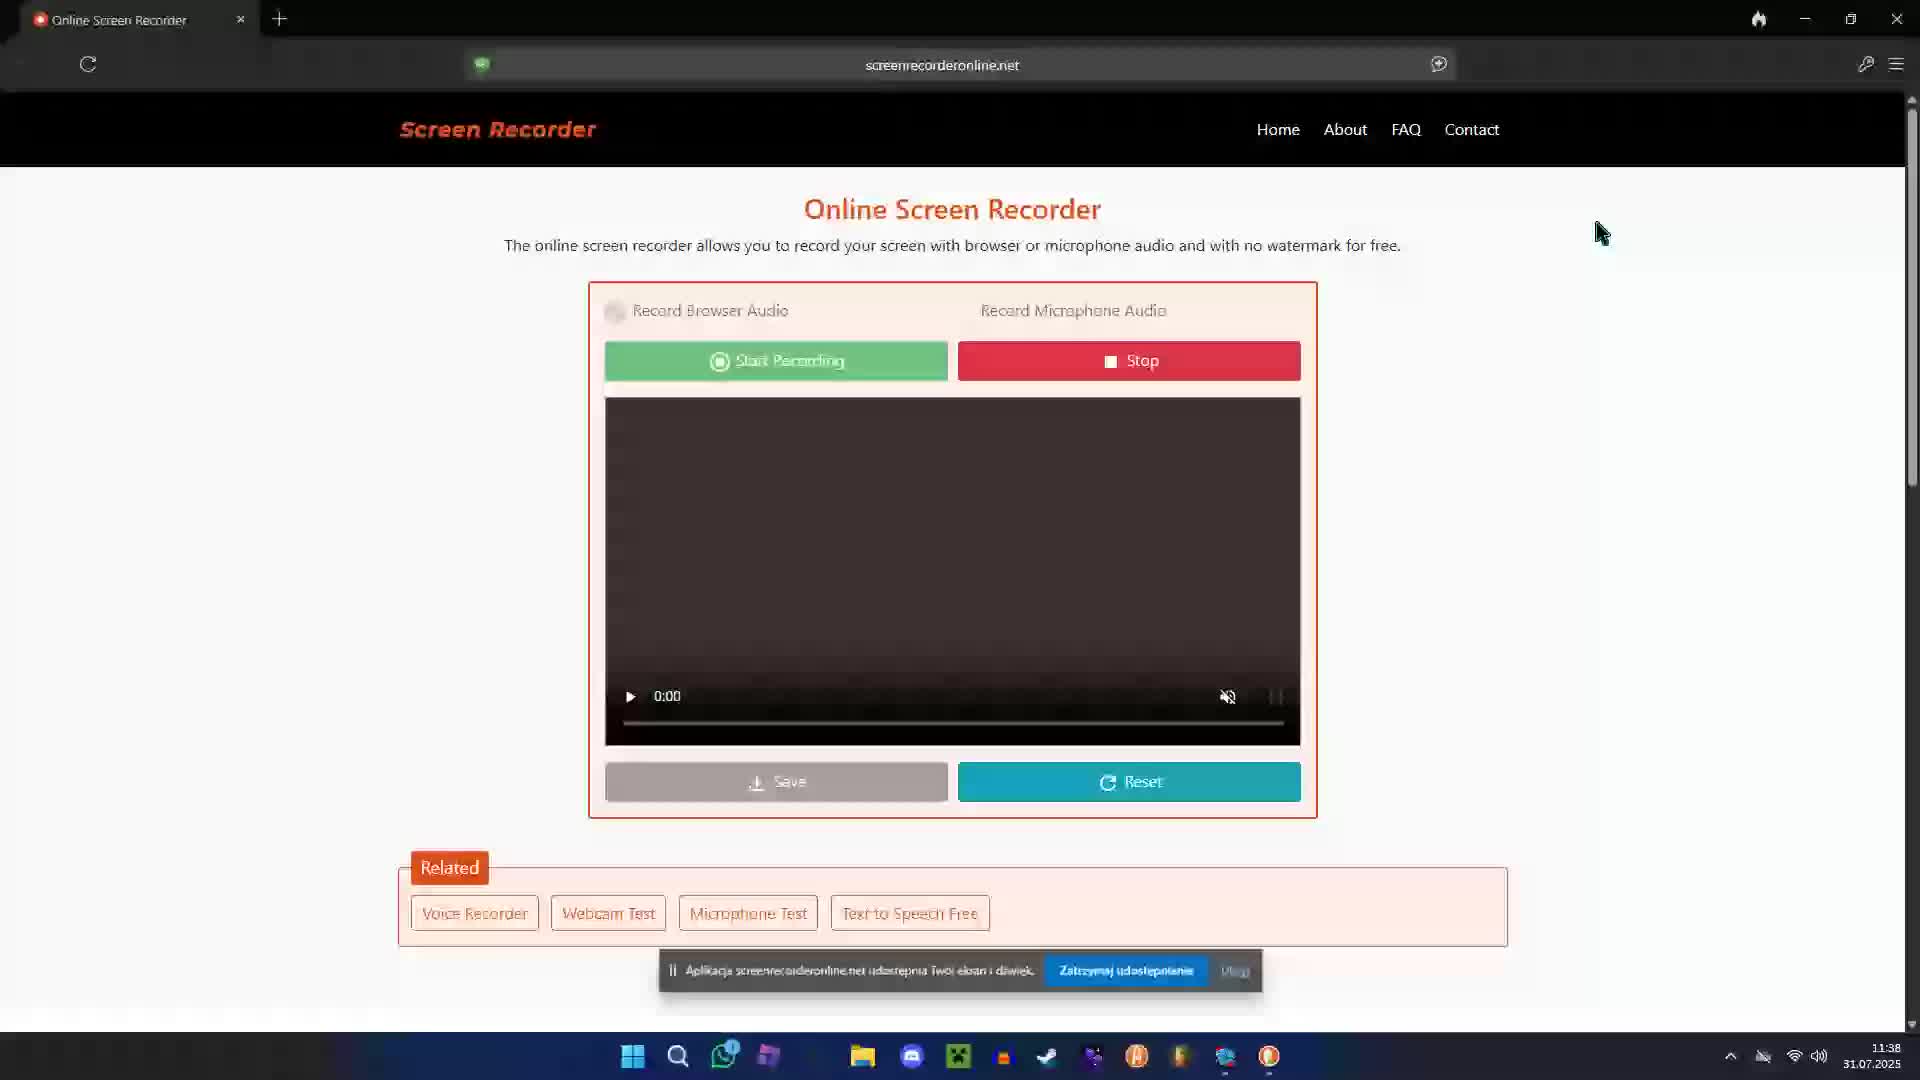The height and width of the screenshot is (1080, 1920).
Task: Click the Start Recording button
Action: coord(776,361)
